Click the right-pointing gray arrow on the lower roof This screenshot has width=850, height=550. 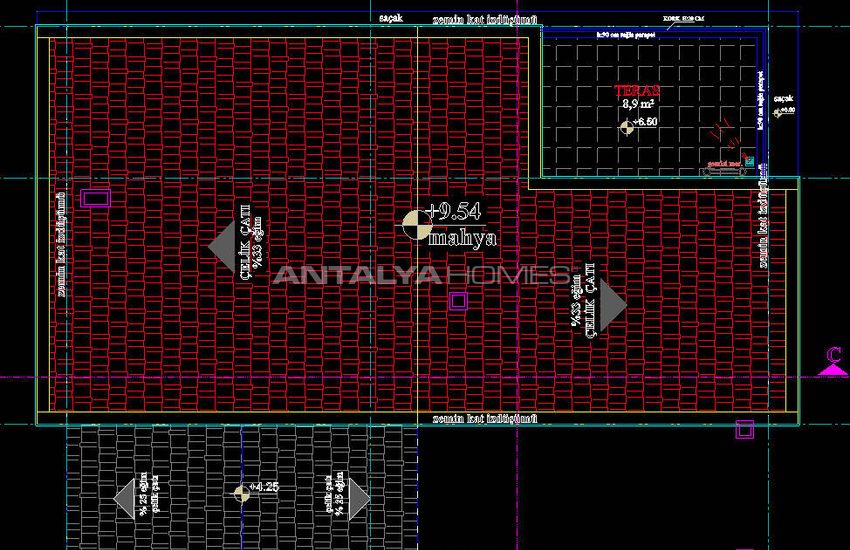(360, 499)
